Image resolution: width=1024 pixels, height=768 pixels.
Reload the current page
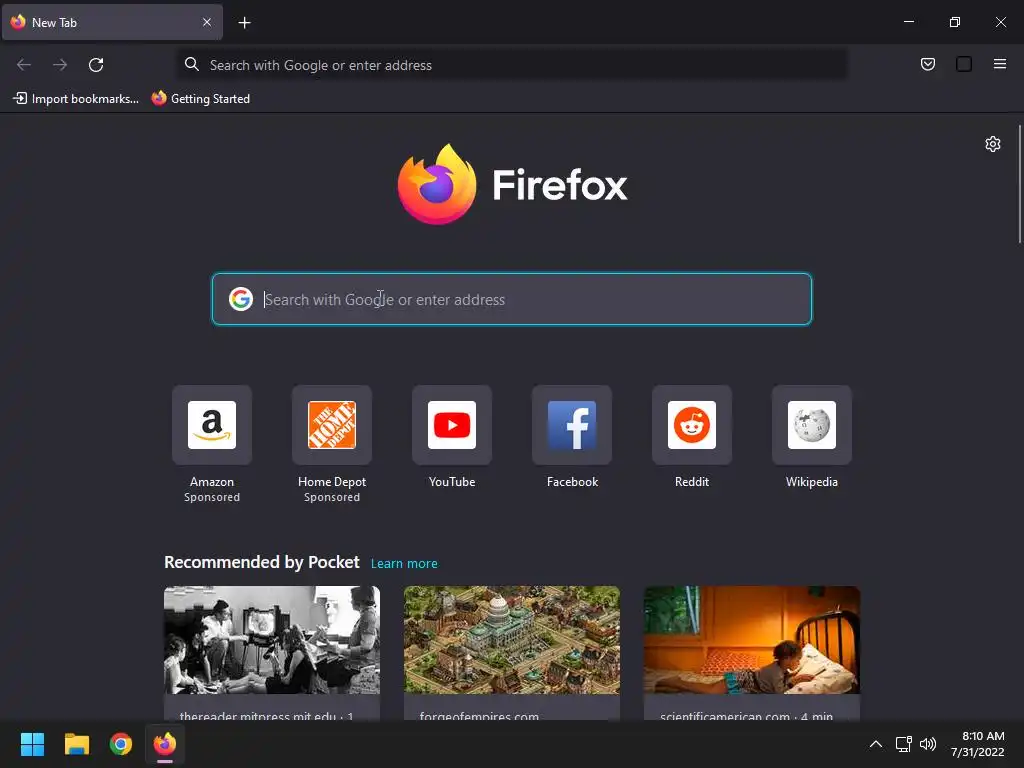tap(96, 65)
